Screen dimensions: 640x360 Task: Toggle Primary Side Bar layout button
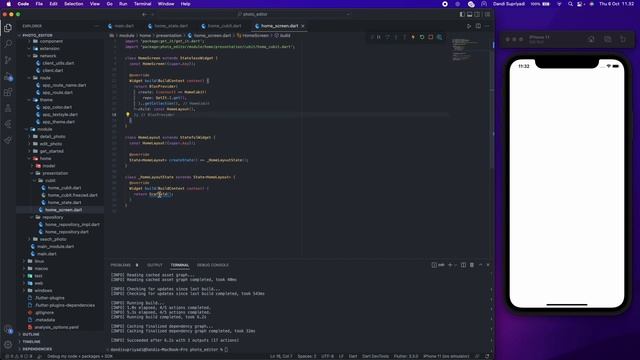[462, 14]
